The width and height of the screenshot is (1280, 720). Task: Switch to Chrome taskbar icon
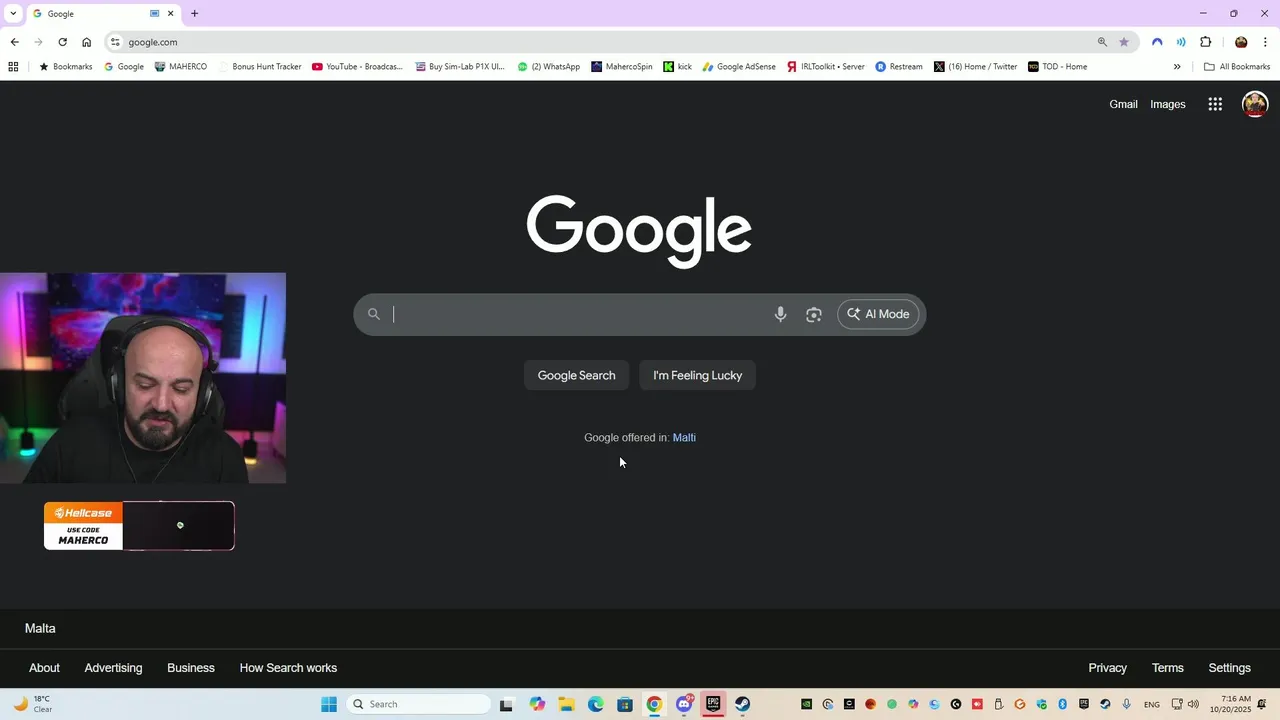click(x=654, y=704)
